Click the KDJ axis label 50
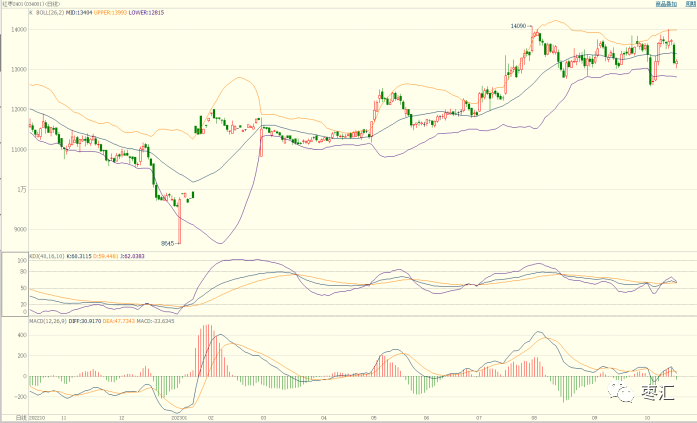The width and height of the screenshot is (697, 423). click(x=24, y=288)
